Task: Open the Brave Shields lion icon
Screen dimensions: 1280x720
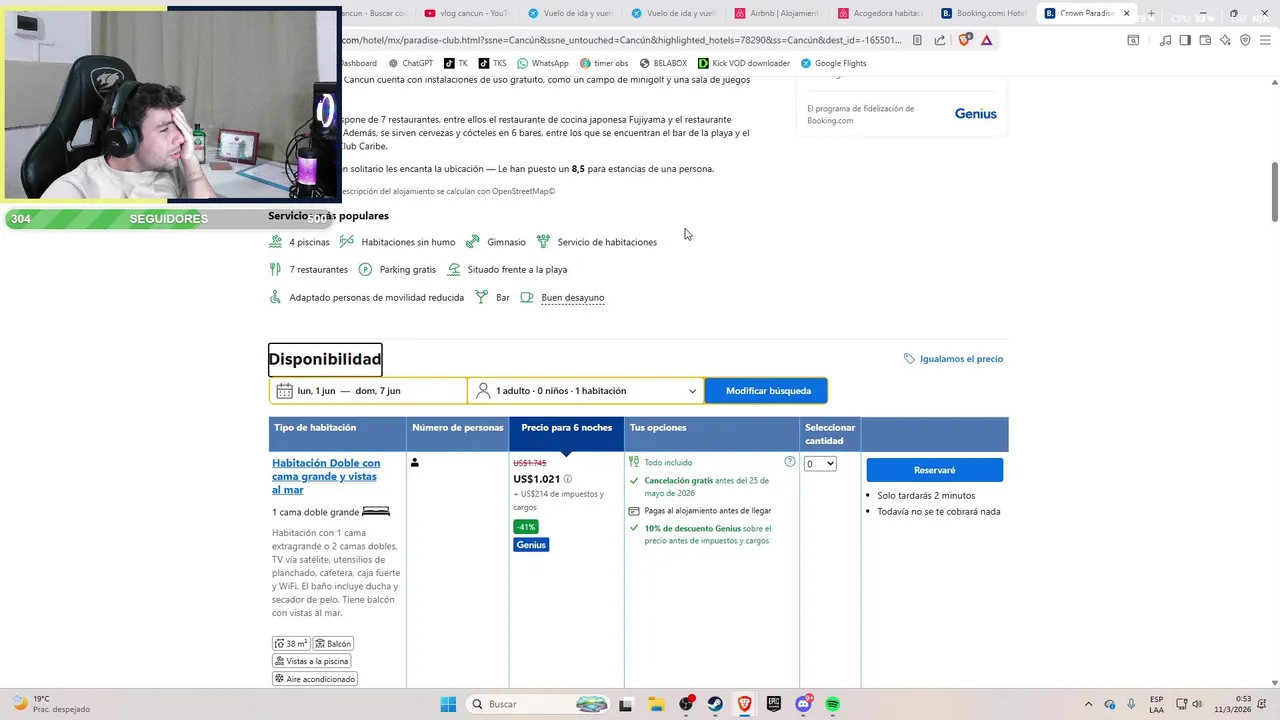Action: click(964, 40)
